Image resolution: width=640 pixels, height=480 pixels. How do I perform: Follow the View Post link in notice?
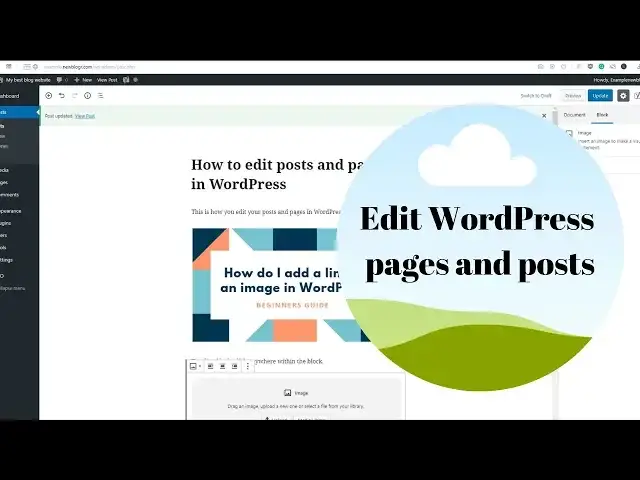point(85,116)
